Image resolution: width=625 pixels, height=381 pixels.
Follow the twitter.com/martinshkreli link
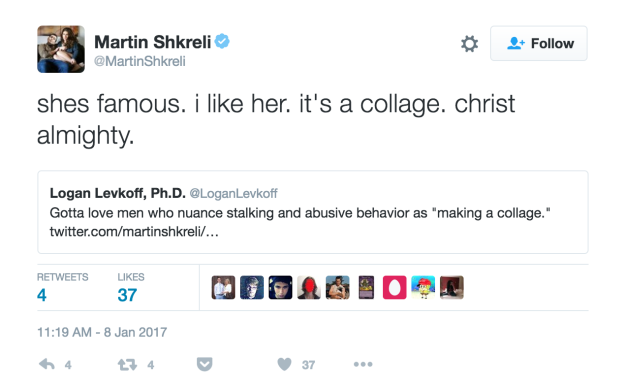coord(134,231)
